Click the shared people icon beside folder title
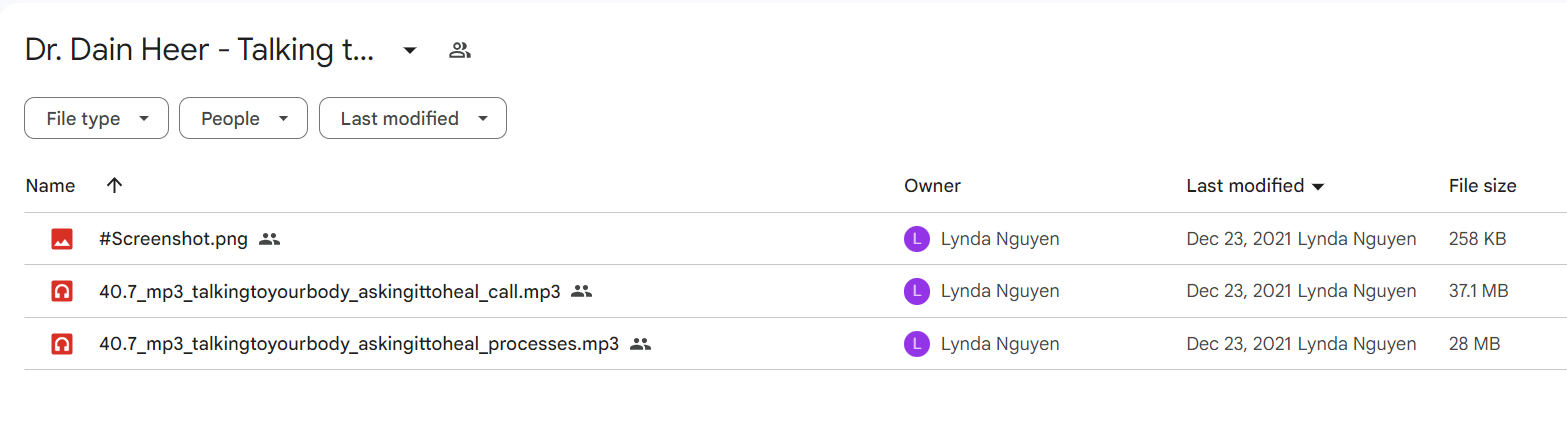Screen dimensions: 1567x435 point(460,50)
